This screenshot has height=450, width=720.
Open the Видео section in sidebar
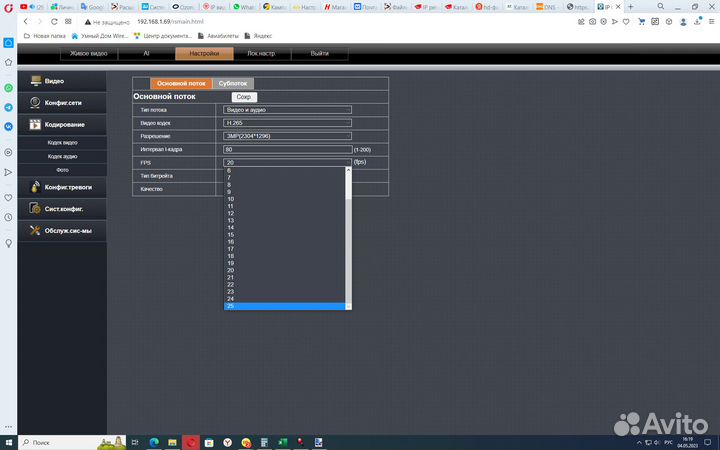[x=54, y=80]
